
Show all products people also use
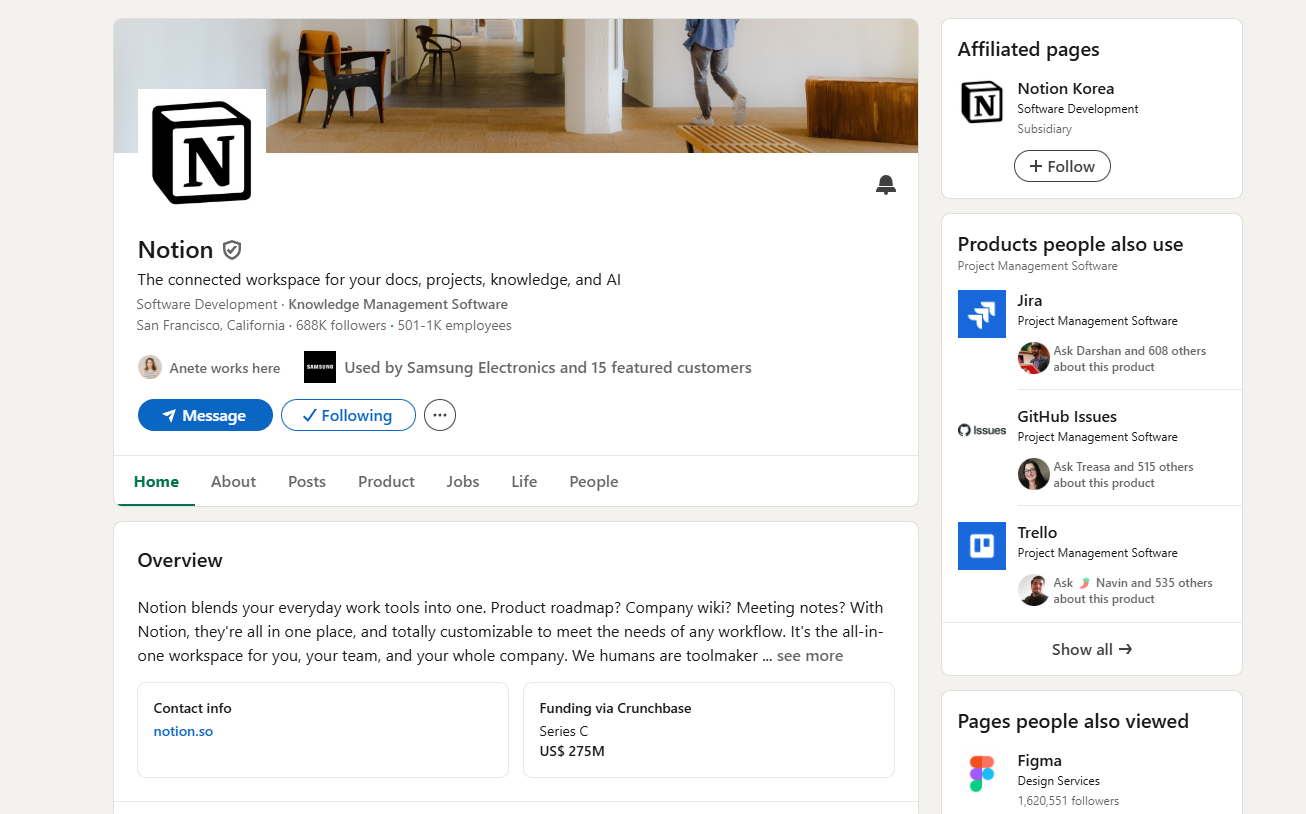(1091, 649)
